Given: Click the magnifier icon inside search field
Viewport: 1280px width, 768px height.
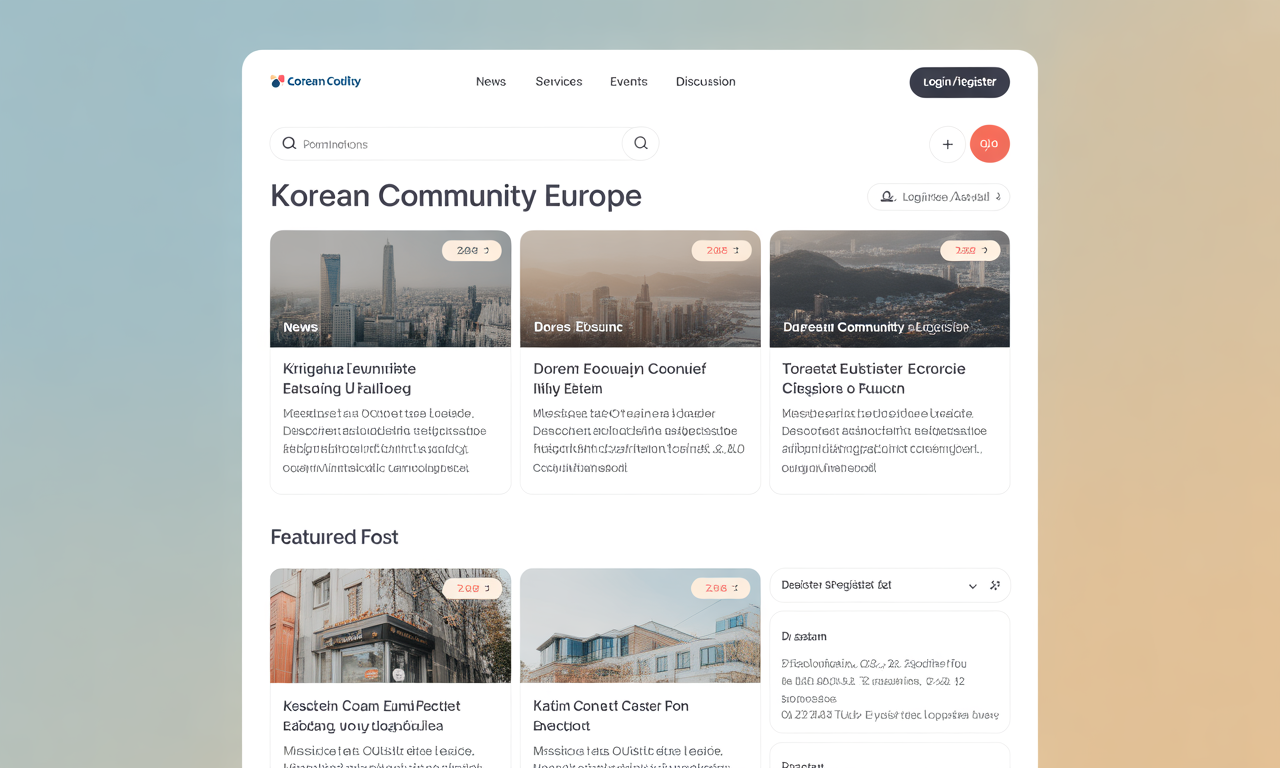Looking at the screenshot, I should pyautogui.click(x=289, y=144).
